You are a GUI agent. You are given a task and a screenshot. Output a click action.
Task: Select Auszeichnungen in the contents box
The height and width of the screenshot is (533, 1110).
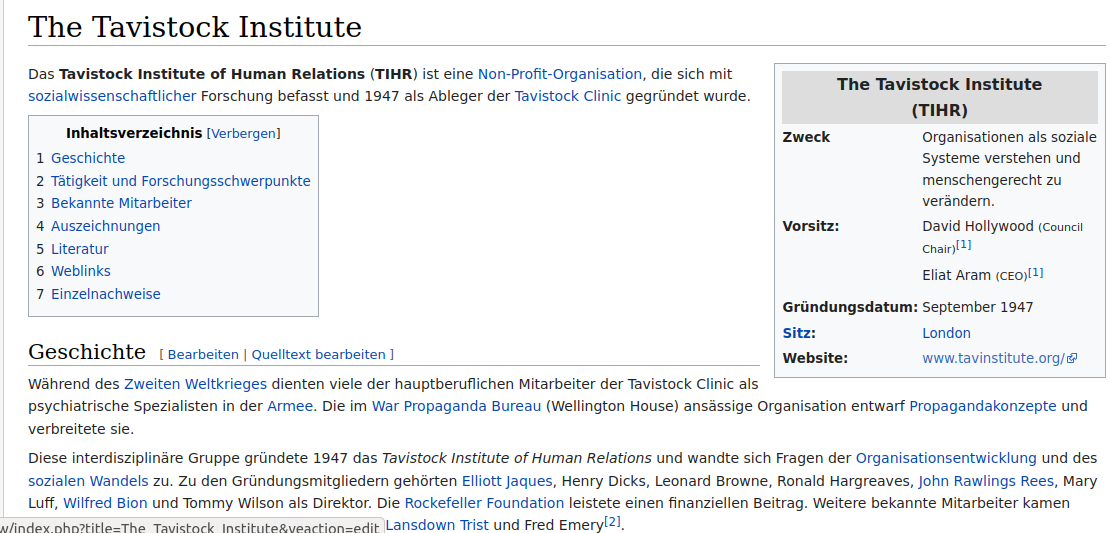[x=105, y=226]
